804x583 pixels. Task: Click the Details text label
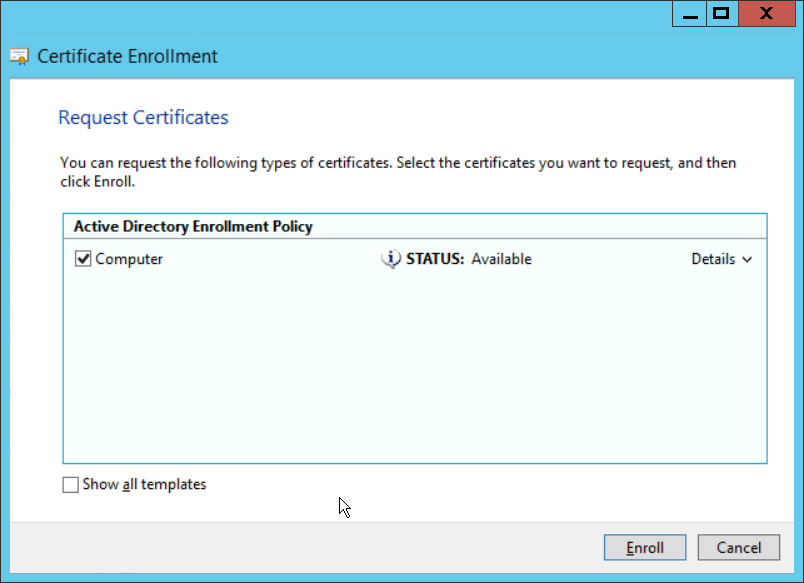(713, 259)
